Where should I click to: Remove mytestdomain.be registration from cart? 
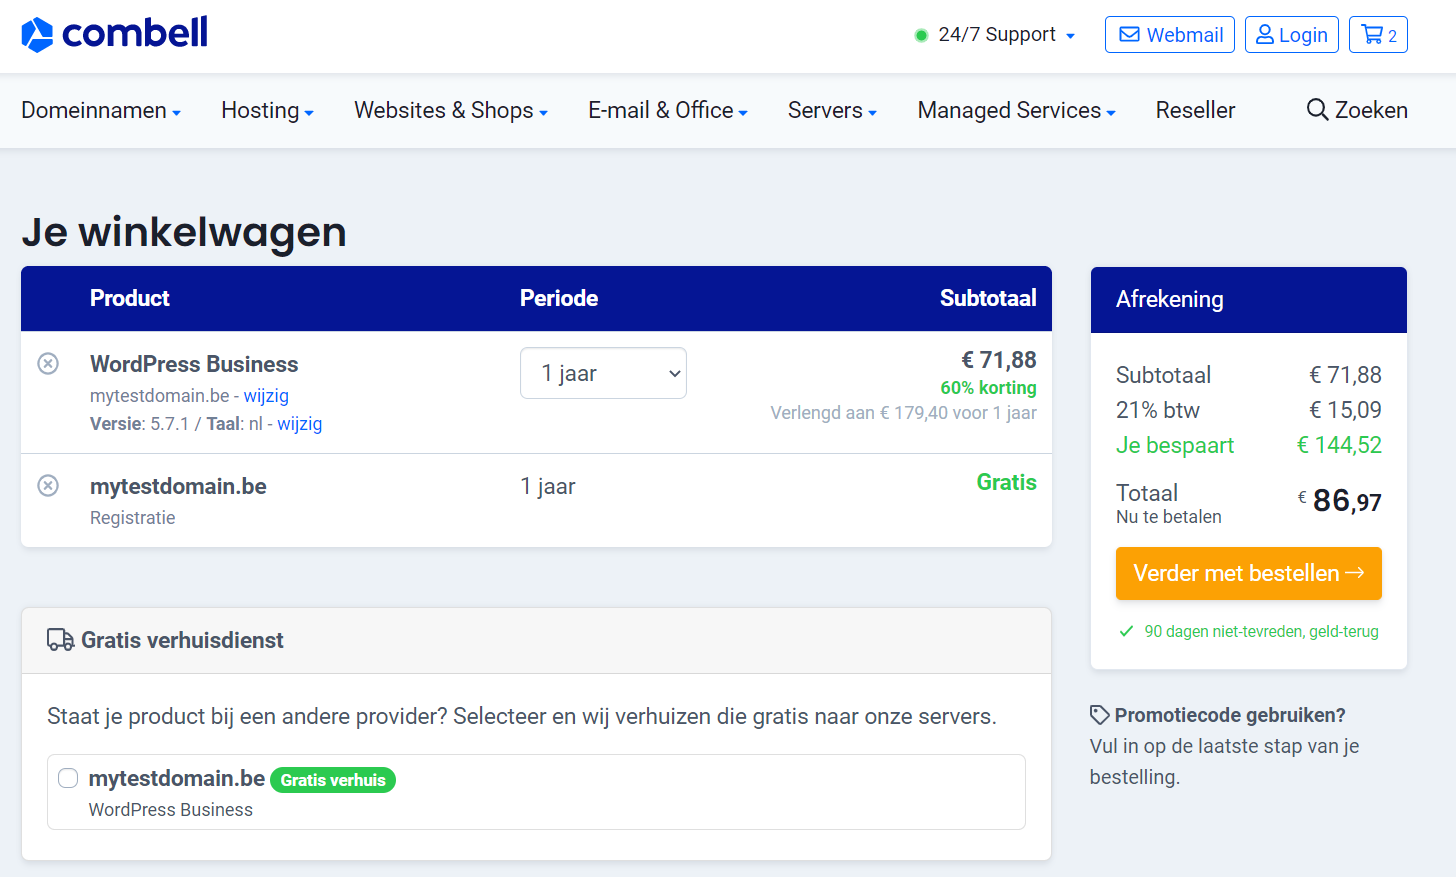pyautogui.click(x=48, y=486)
